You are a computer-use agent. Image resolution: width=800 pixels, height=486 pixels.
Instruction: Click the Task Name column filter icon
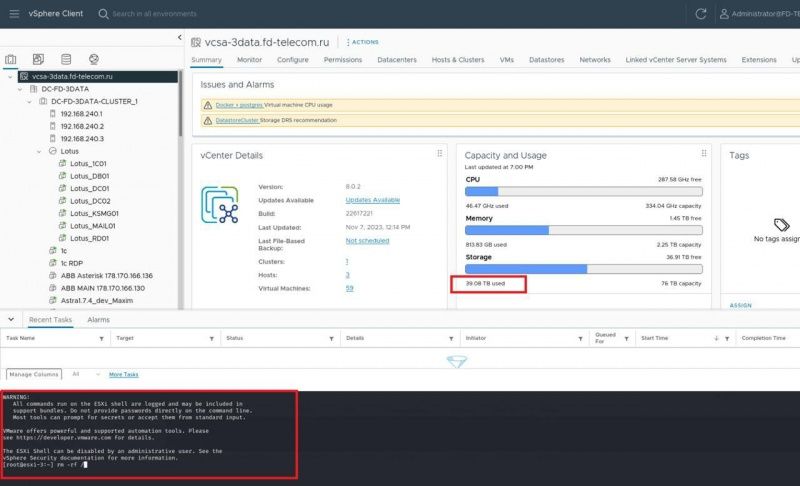pyautogui.click(x=103, y=338)
